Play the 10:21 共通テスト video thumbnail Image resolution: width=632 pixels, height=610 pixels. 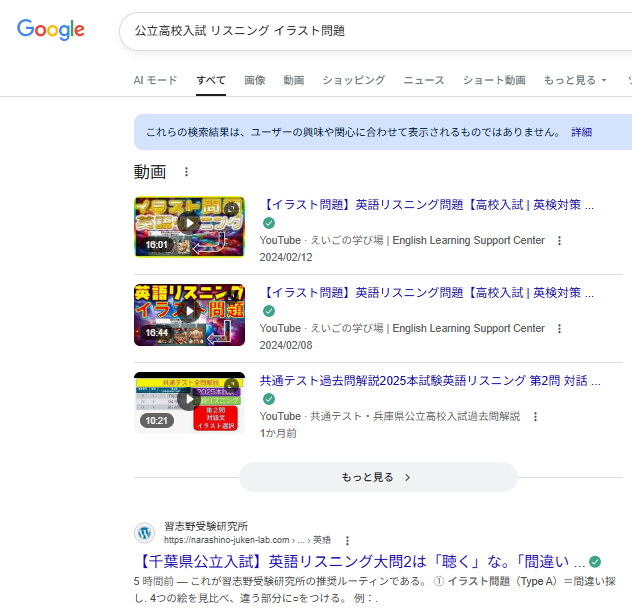point(189,402)
